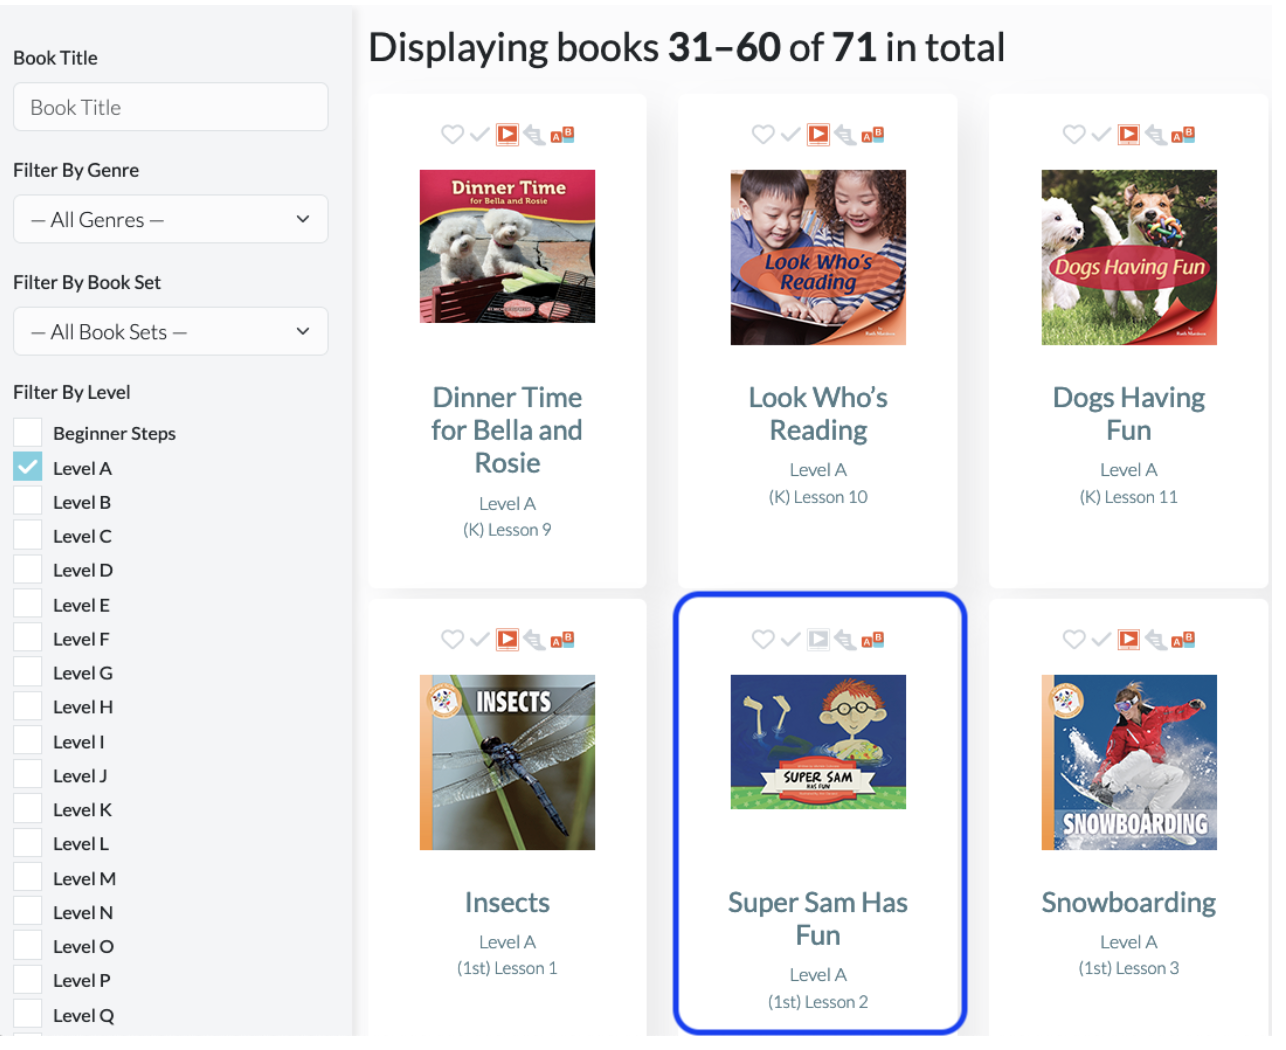Uncheck the Level A filter
The width and height of the screenshot is (1286, 1050).
click(28, 467)
